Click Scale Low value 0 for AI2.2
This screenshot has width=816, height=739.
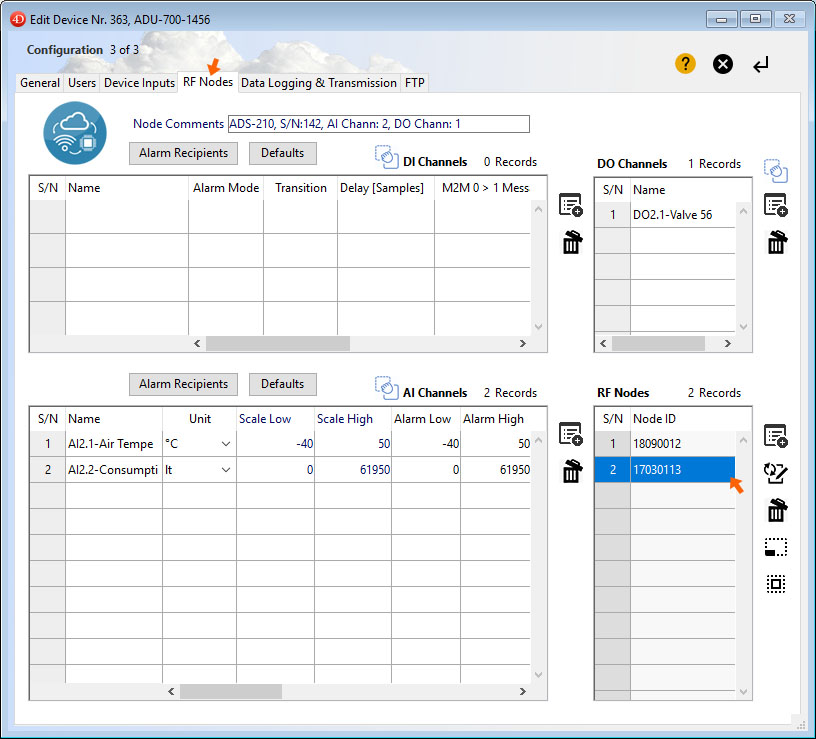tap(275, 470)
